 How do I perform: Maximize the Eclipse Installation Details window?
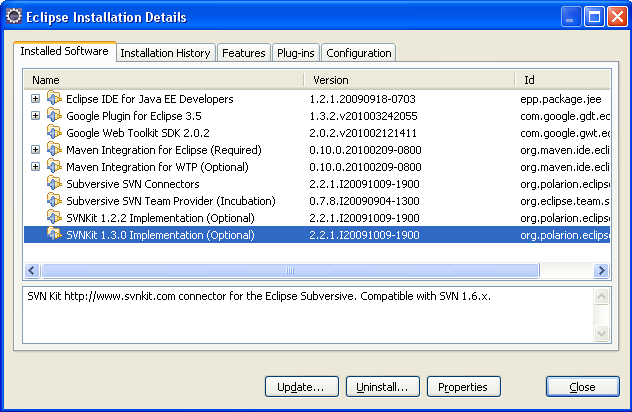[x=594, y=17]
